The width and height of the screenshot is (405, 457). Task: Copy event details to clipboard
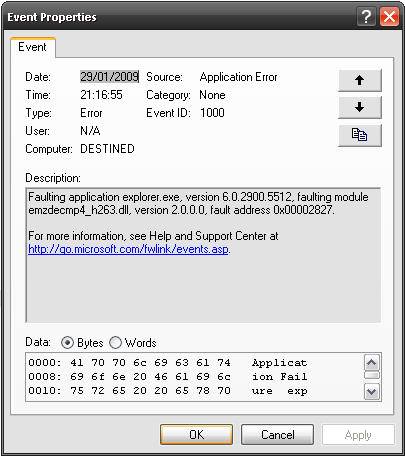tap(360, 135)
